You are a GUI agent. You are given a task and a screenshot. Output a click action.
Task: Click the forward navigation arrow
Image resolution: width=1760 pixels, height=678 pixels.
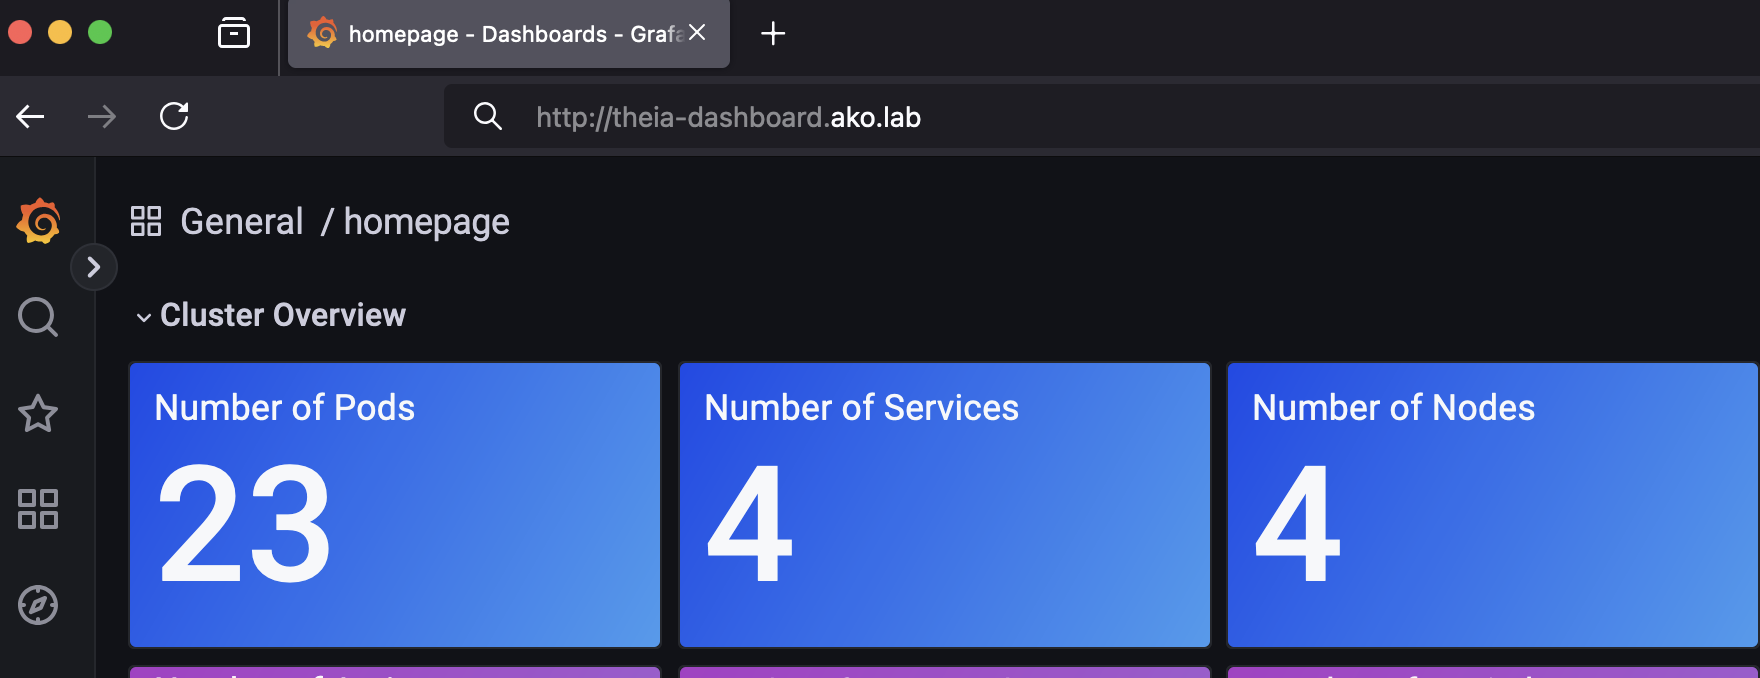[102, 117]
